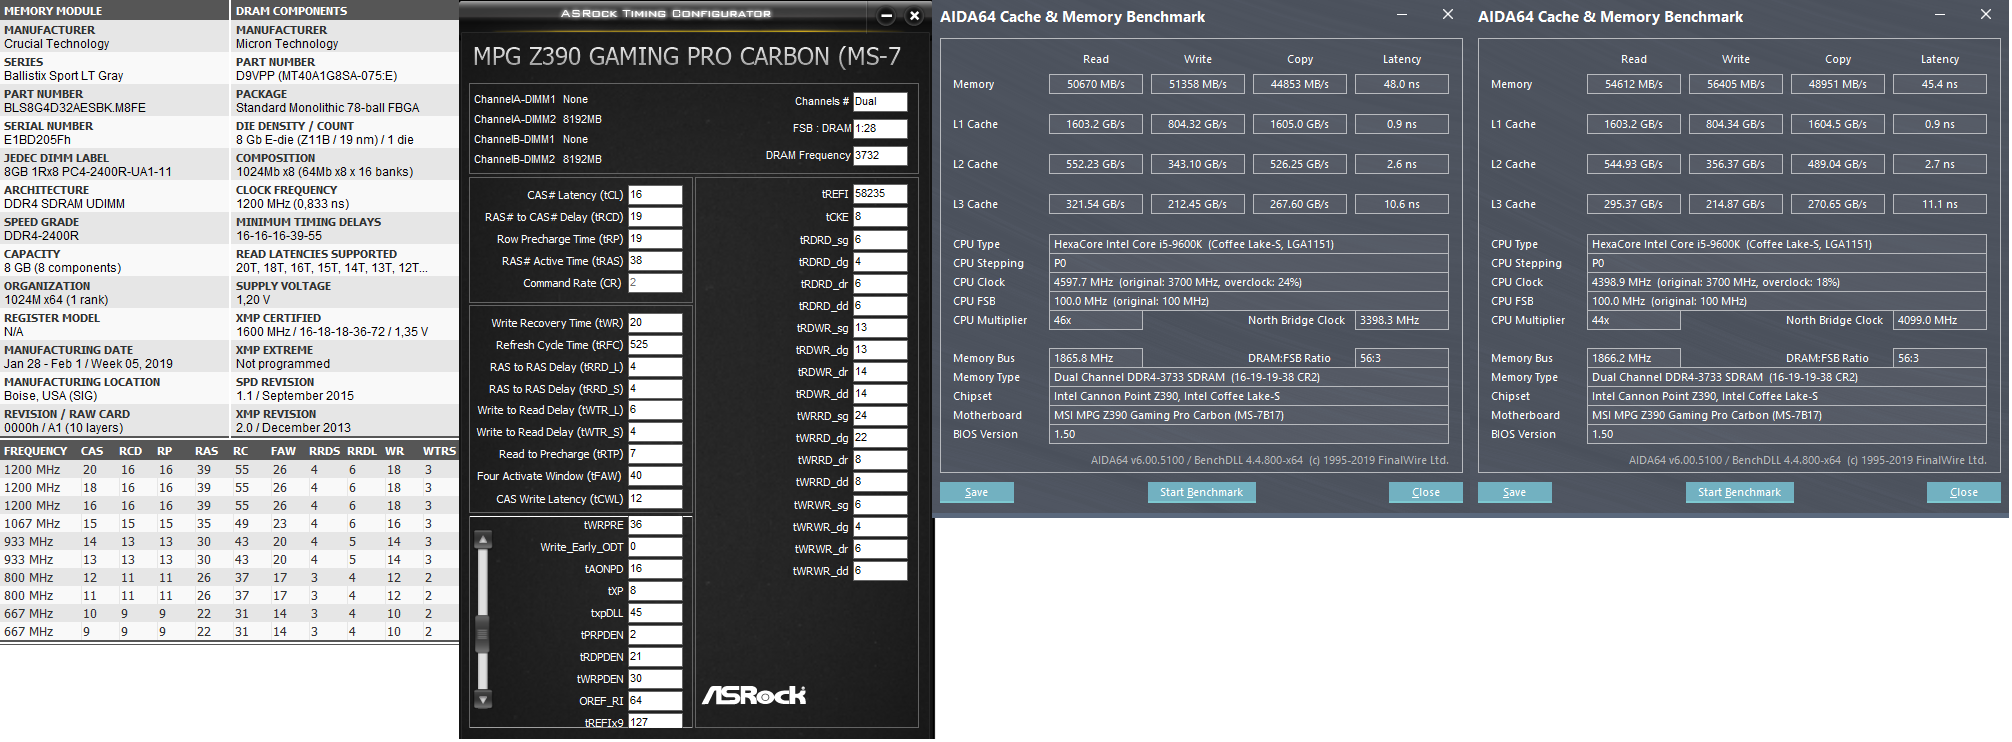The image size is (2012, 742).
Task: Select the tCKE value field
Action: (x=880, y=217)
